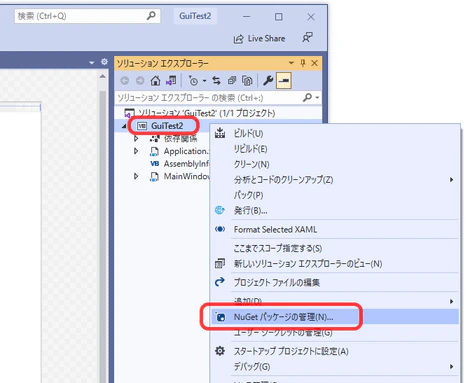Image resolution: width=470 pixels, height=383 pixels.
Task: Click arrow icon beside プロジェクト ファイルの編集
Action: pyautogui.click(x=220, y=282)
